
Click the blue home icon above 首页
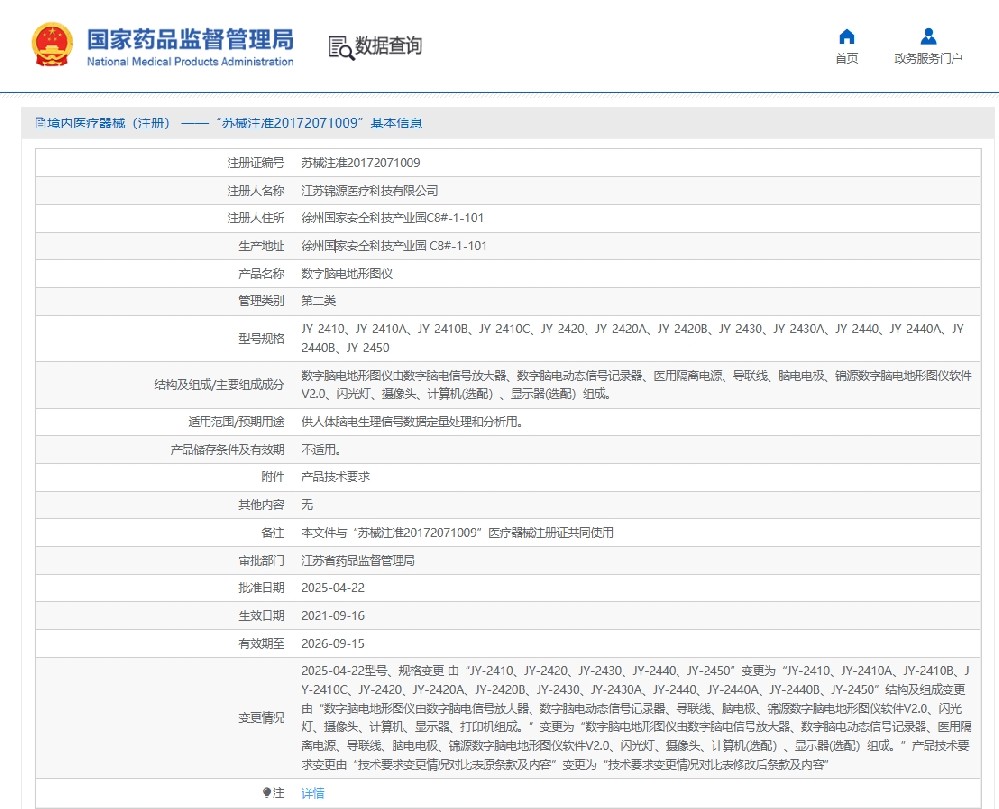[845, 36]
